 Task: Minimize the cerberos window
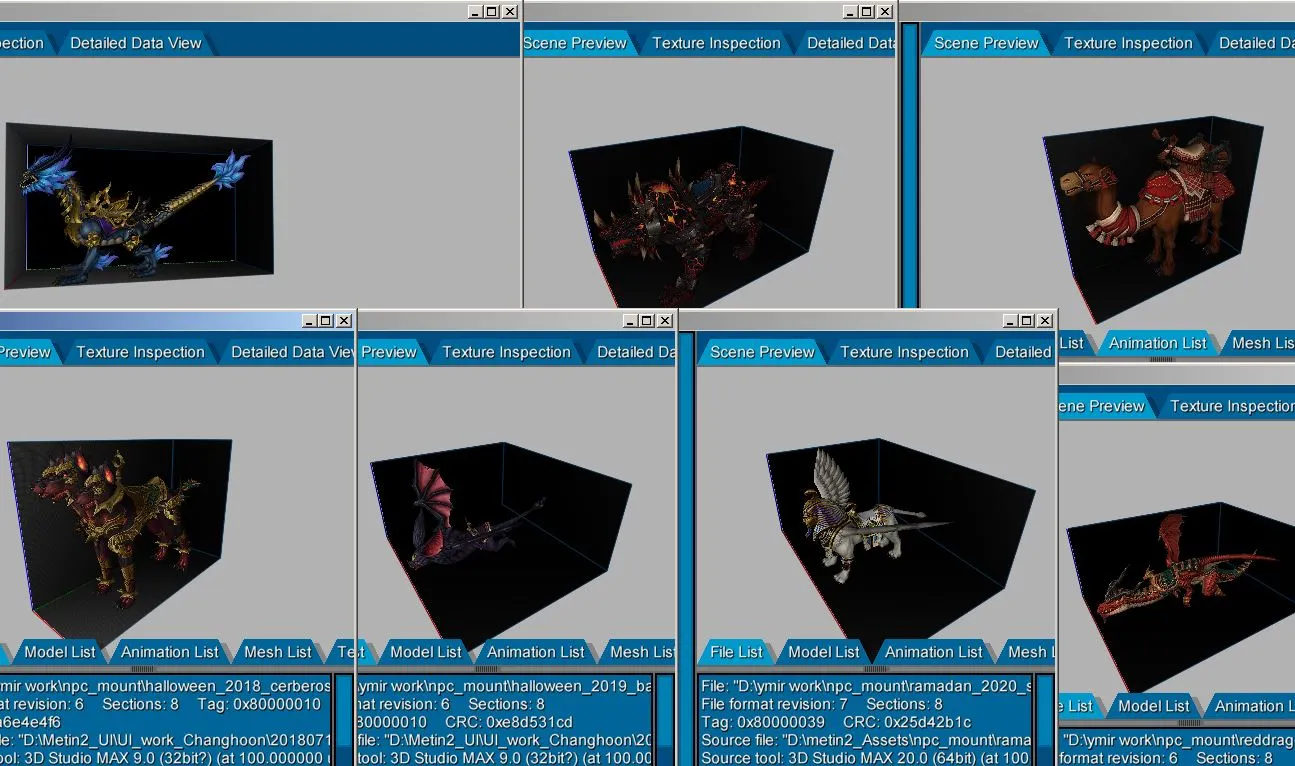(x=309, y=320)
